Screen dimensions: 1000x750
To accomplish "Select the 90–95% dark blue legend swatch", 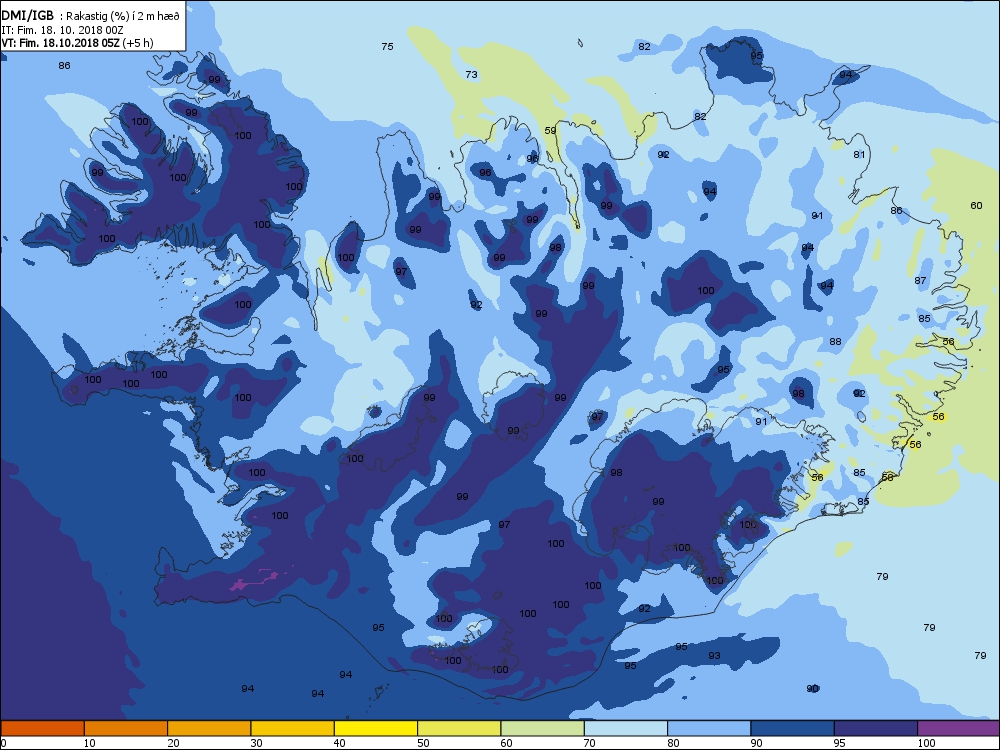I will [793, 728].
